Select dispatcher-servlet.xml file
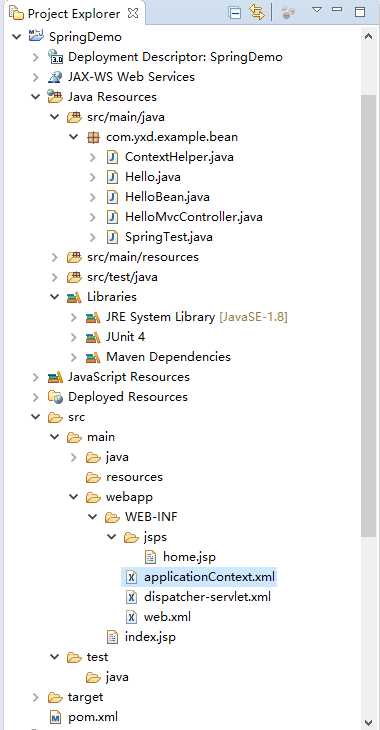This screenshot has height=730, width=380. point(207,597)
